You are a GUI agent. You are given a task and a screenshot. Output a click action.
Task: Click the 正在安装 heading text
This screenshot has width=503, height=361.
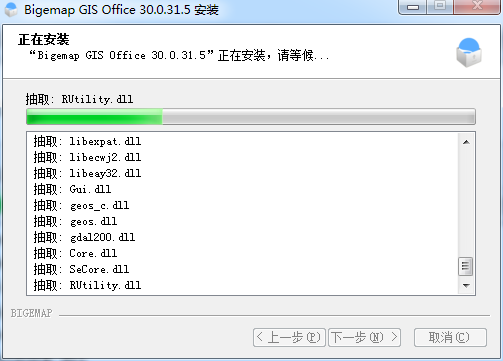pyautogui.click(x=44, y=39)
